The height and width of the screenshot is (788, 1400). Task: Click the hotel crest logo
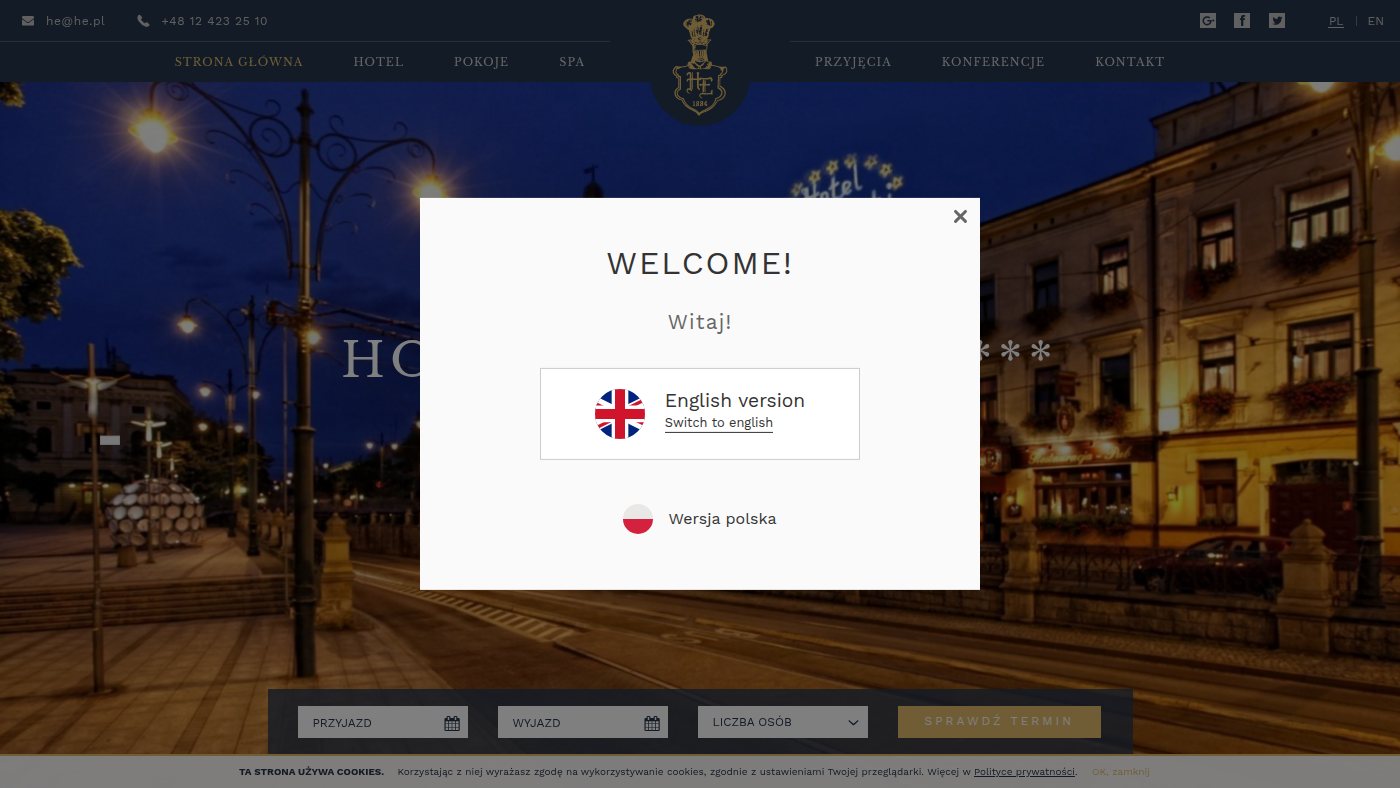(x=700, y=65)
